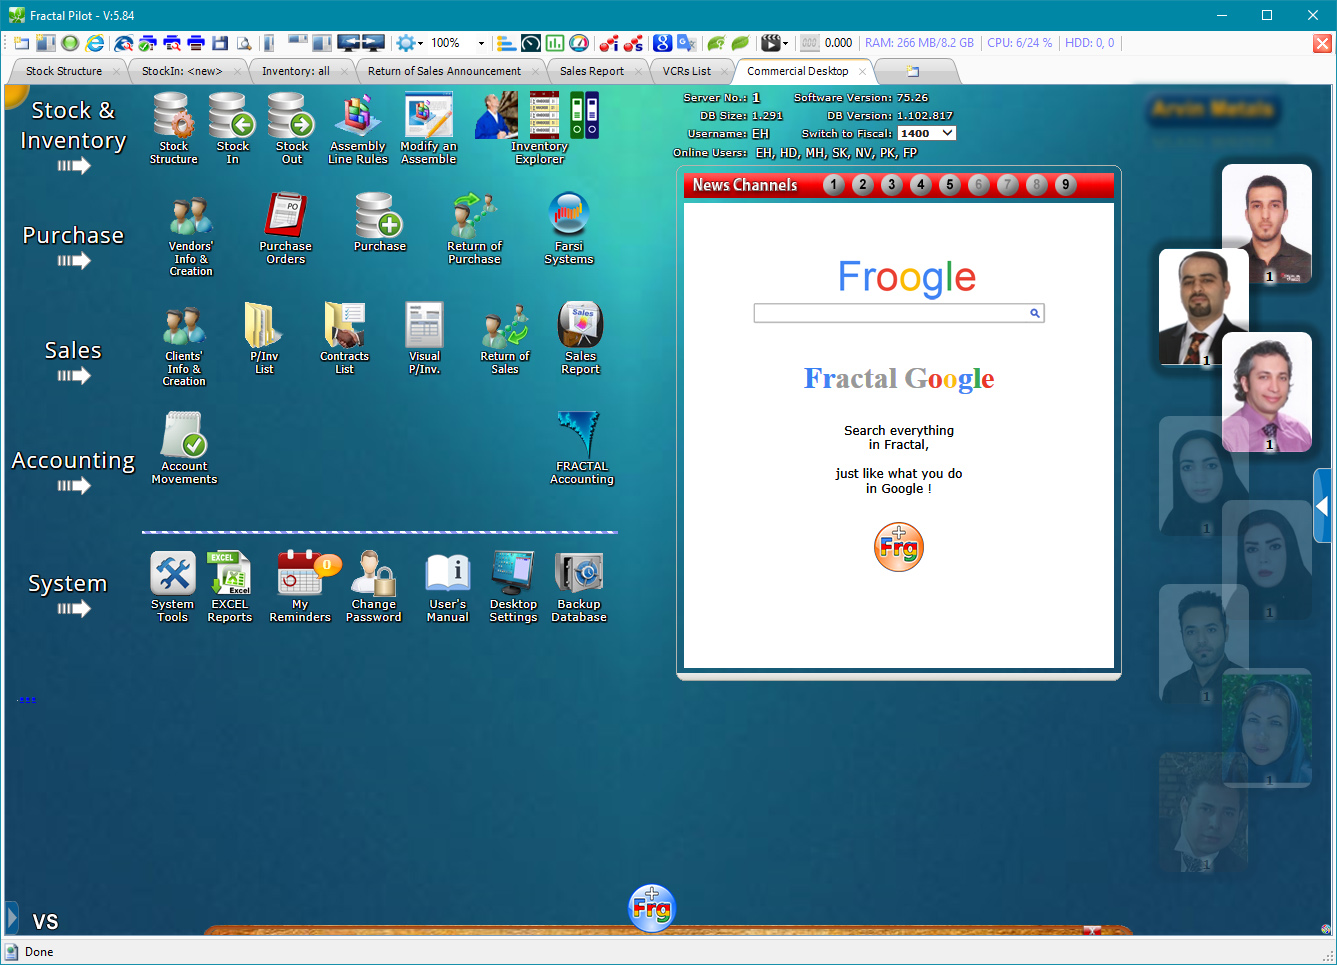Image resolution: width=1337 pixels, height=965 pixels.
Task: Select news channel 9
Action: tap(1066, 185)
